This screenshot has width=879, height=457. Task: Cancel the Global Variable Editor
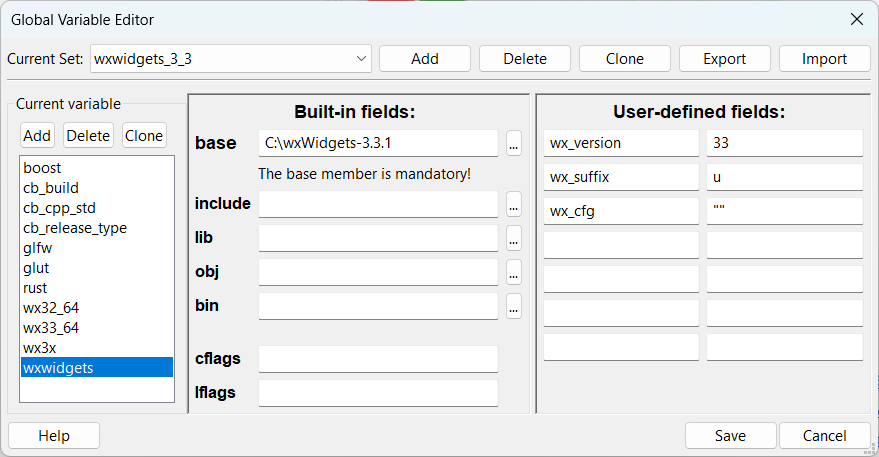point(825,436)
